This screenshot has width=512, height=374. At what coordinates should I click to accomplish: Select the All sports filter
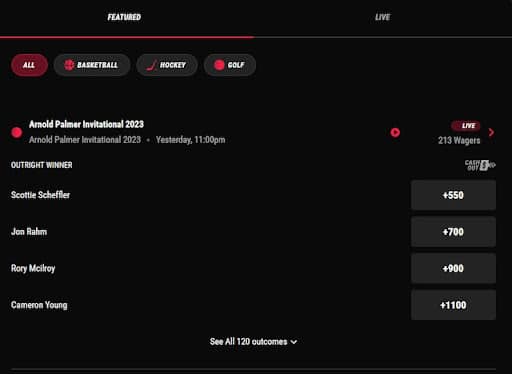click(x=29, y=65)
